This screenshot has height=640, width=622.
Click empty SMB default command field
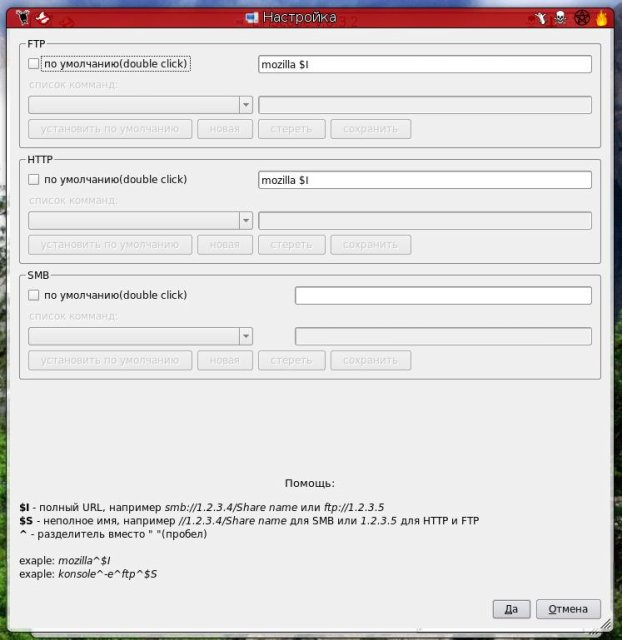coord(443,296)
